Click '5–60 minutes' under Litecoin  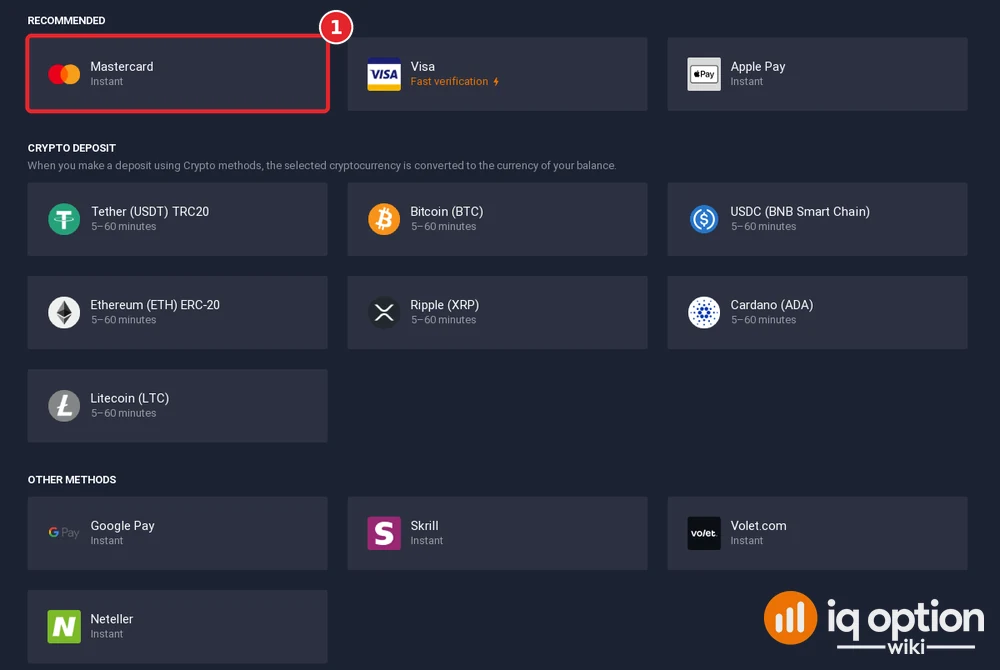click(x=123, y=413)
